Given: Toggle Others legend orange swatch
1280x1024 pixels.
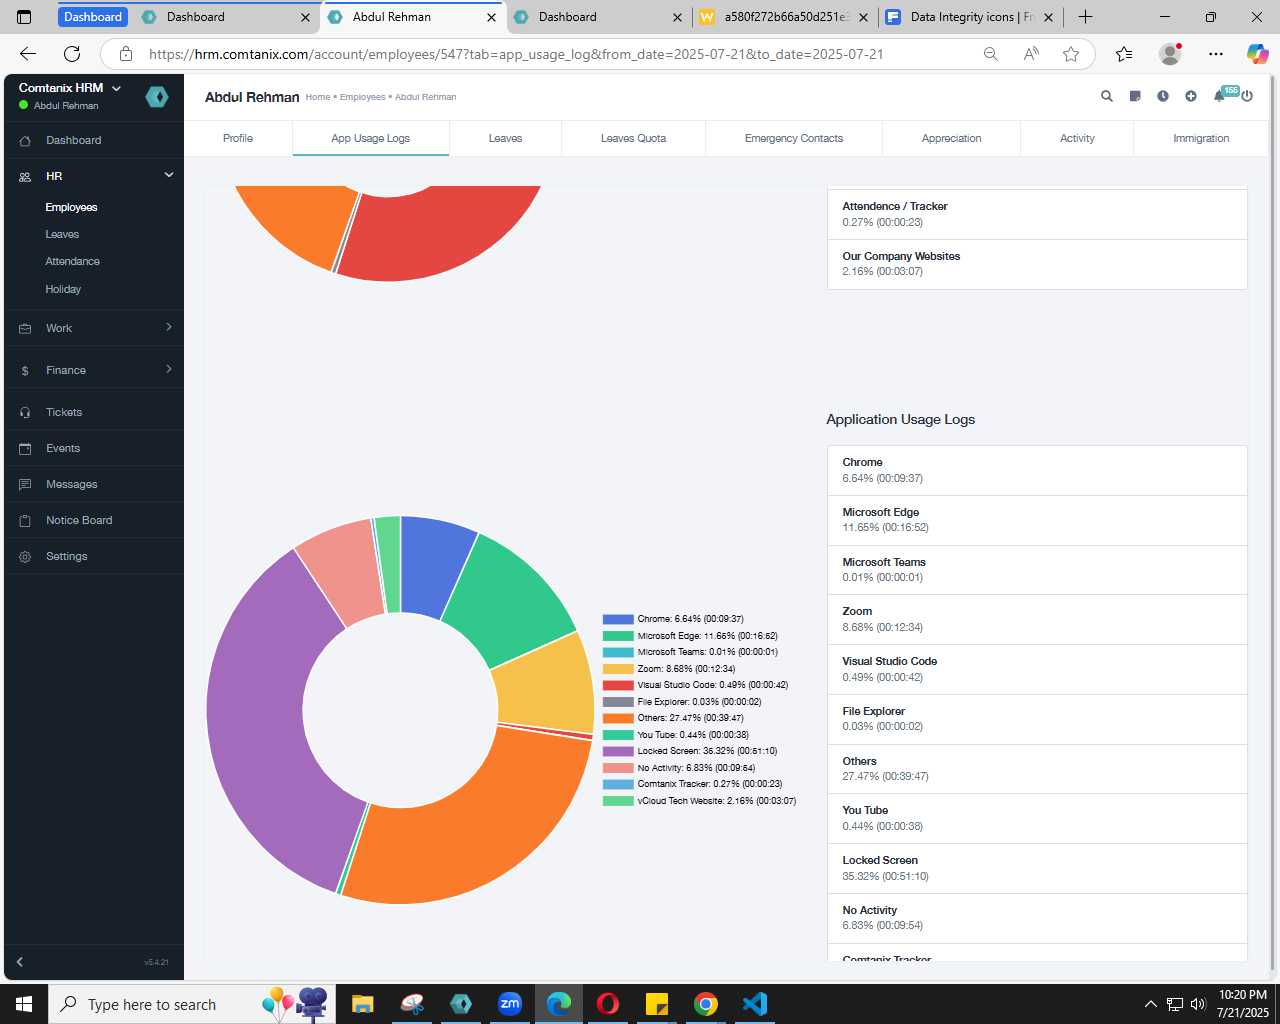Looking at the screenshot, I should (x=618, y=718).
